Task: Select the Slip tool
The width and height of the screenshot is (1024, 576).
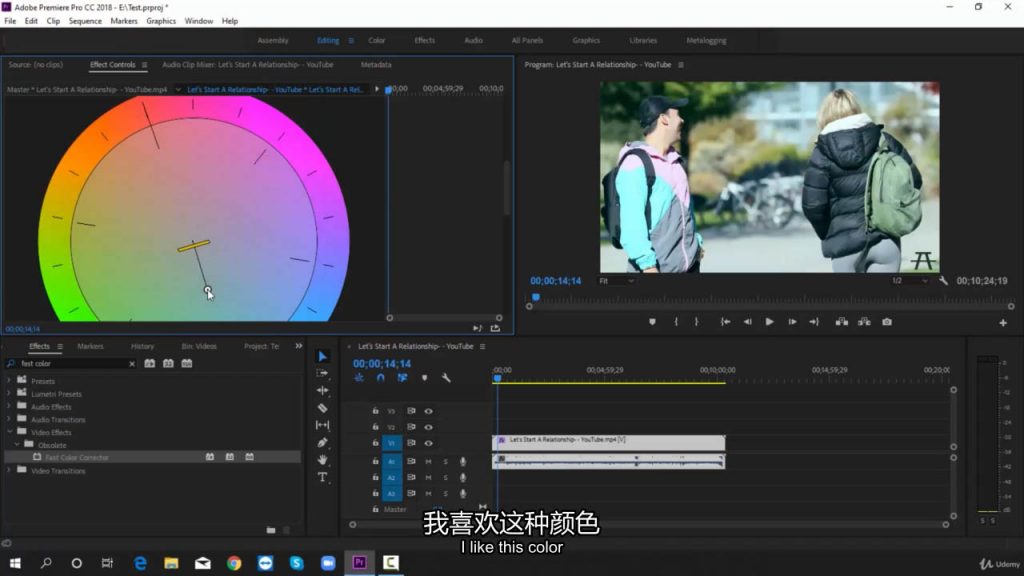Action: pos(323,425)
